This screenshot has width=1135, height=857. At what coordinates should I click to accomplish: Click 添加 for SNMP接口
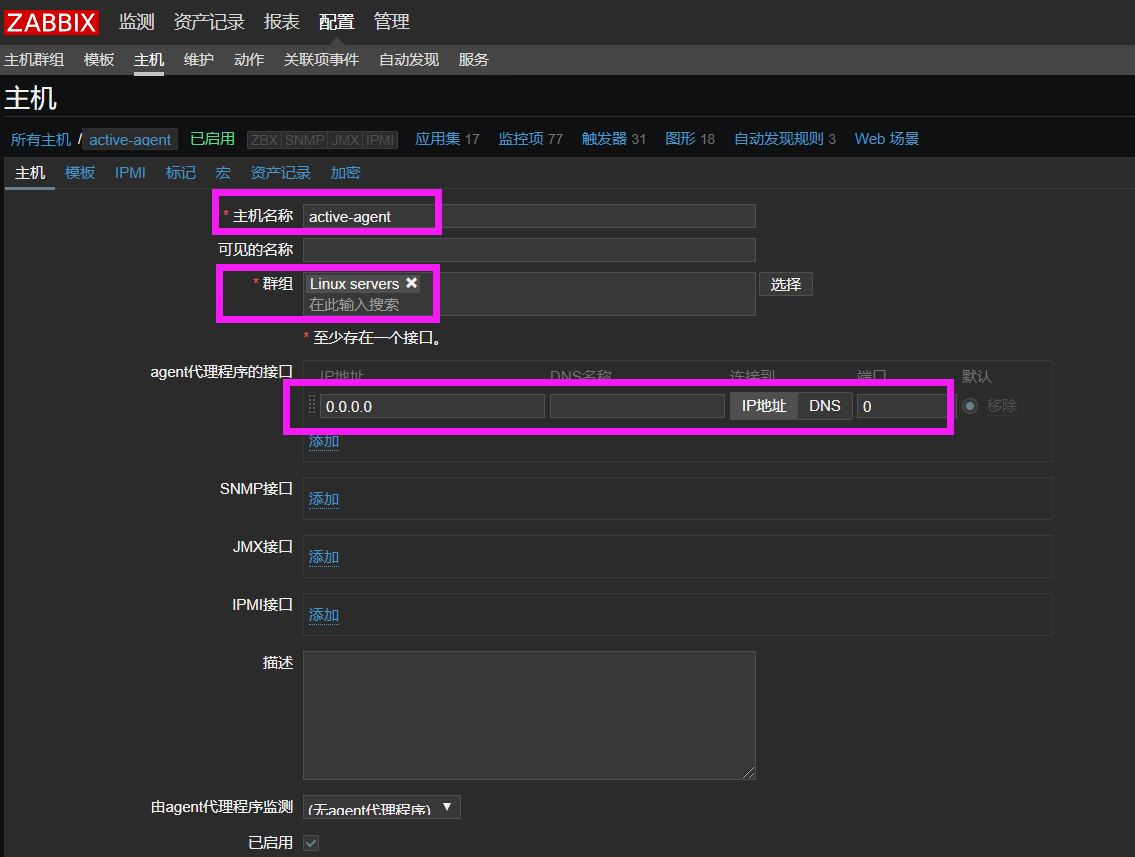[324, 499]
